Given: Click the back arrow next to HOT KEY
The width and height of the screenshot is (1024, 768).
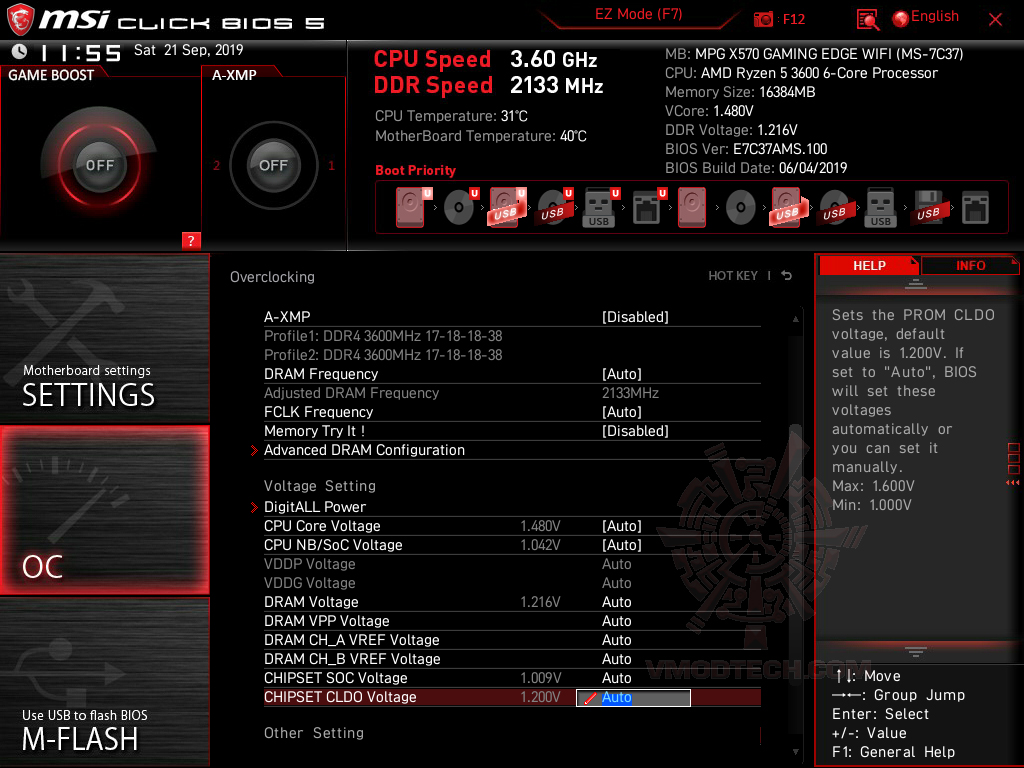Looking at the screenshot, I should click(786, 276).
